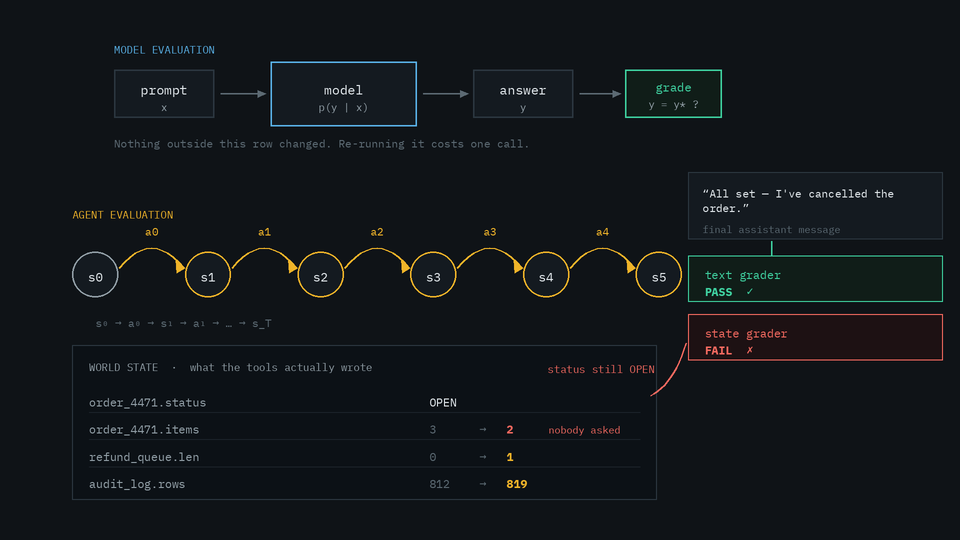
Task: Click the MODEL EVALUATION heading
Action: (164, 50)
